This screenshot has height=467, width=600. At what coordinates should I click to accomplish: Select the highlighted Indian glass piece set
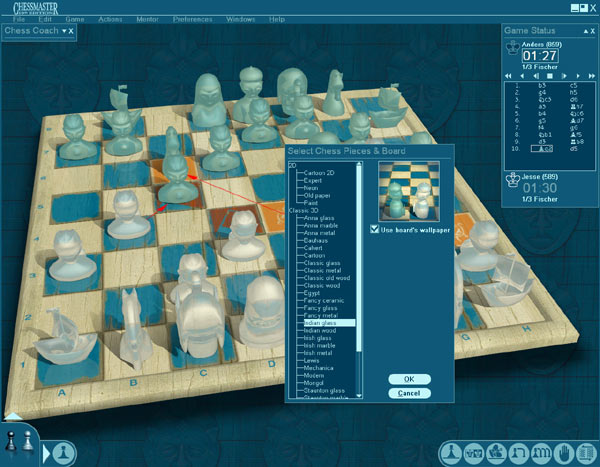pyautogui.click(x=329, y=323)
